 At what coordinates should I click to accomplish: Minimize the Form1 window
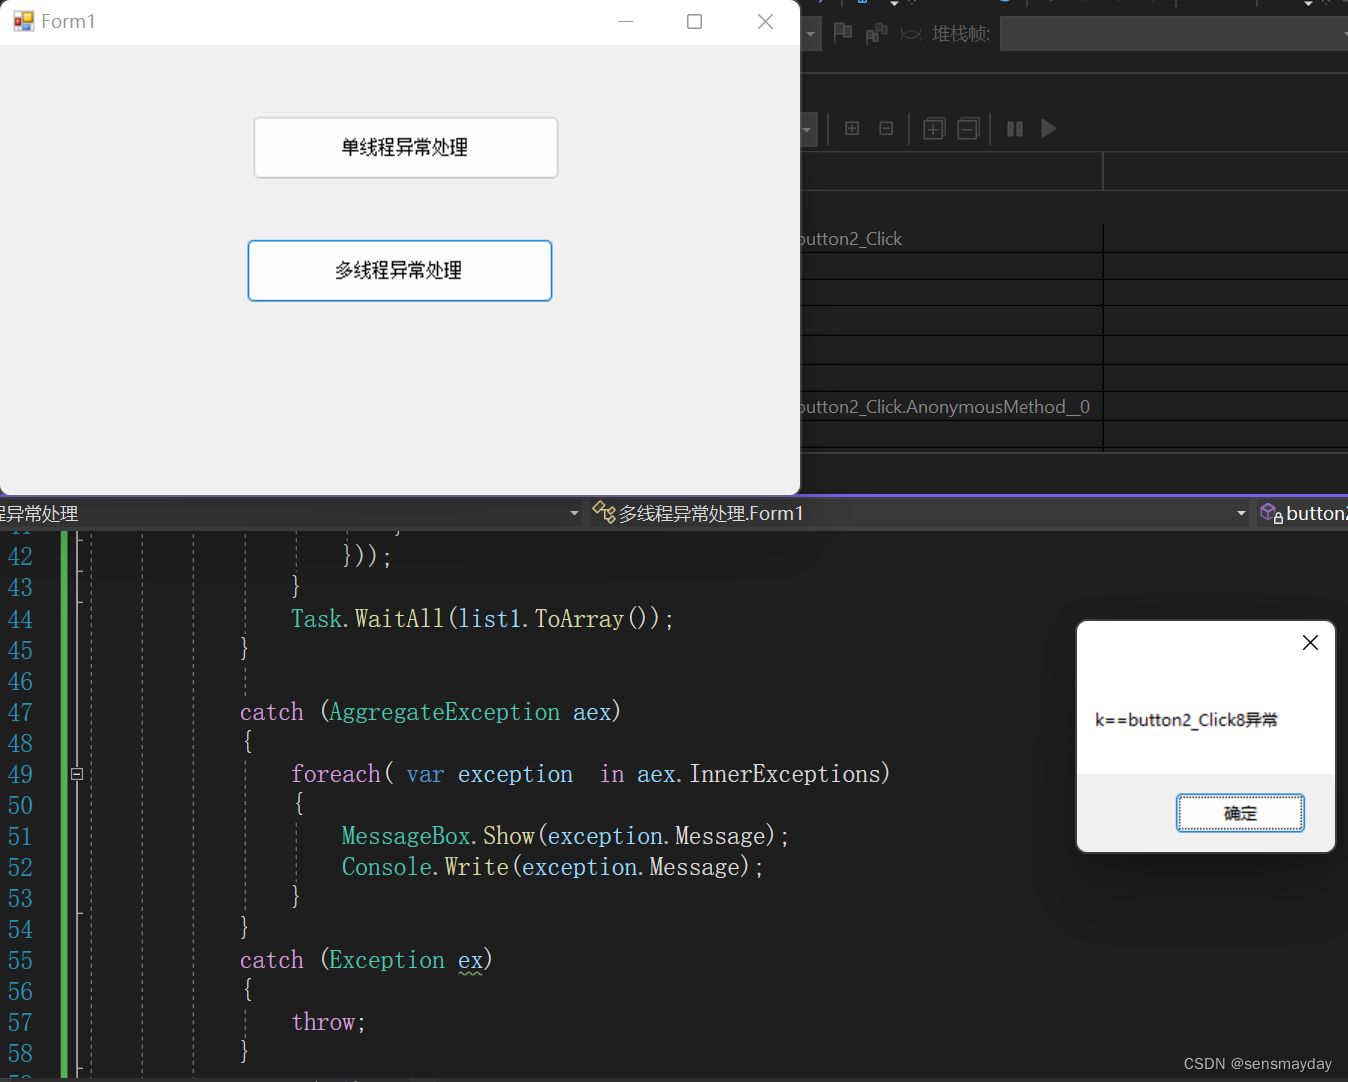pos(626,21)
